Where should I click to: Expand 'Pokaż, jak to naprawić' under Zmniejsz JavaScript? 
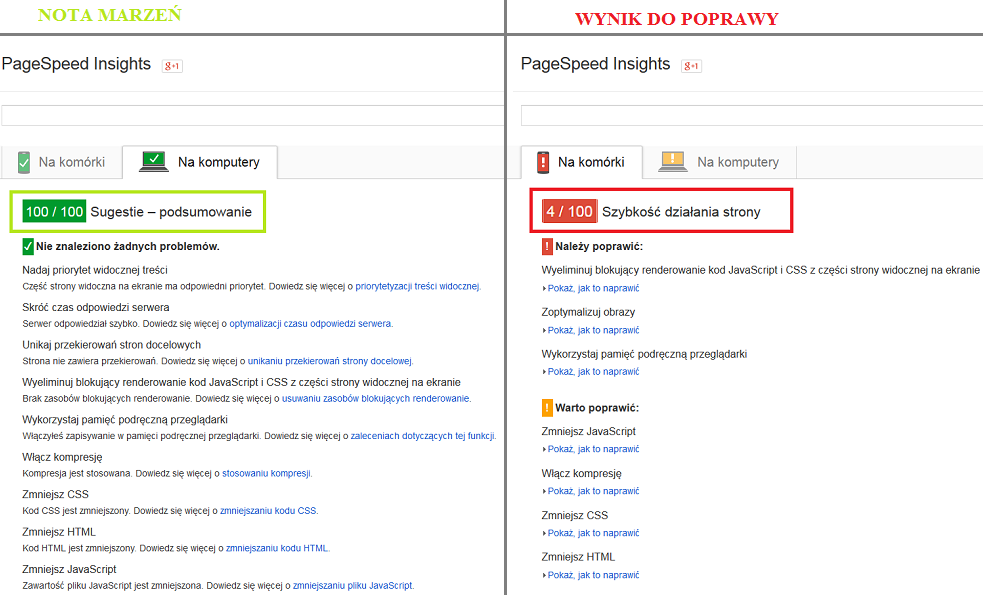coord(591,449)
